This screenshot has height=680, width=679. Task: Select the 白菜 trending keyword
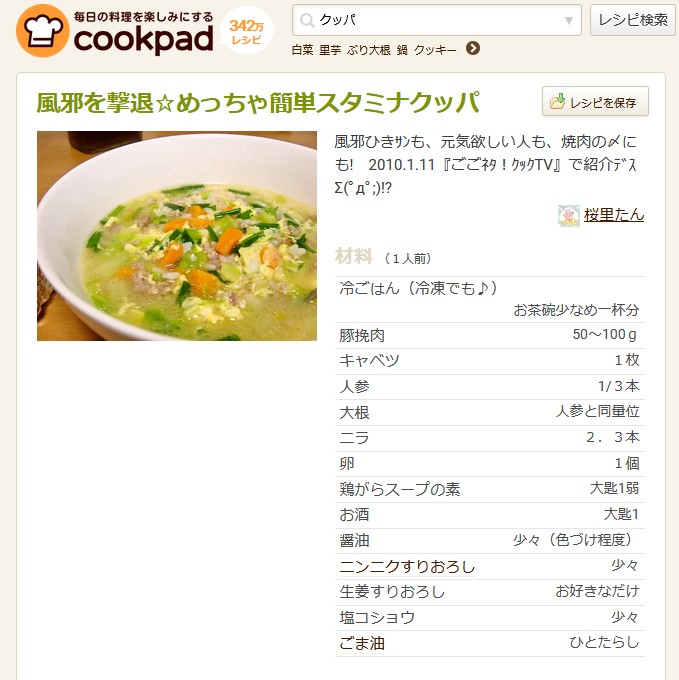tap(302, 50)
